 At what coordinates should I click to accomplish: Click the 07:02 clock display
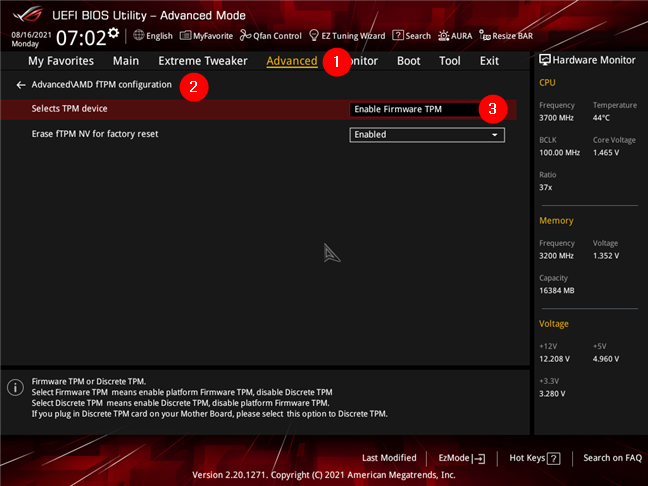click(81, 38)
